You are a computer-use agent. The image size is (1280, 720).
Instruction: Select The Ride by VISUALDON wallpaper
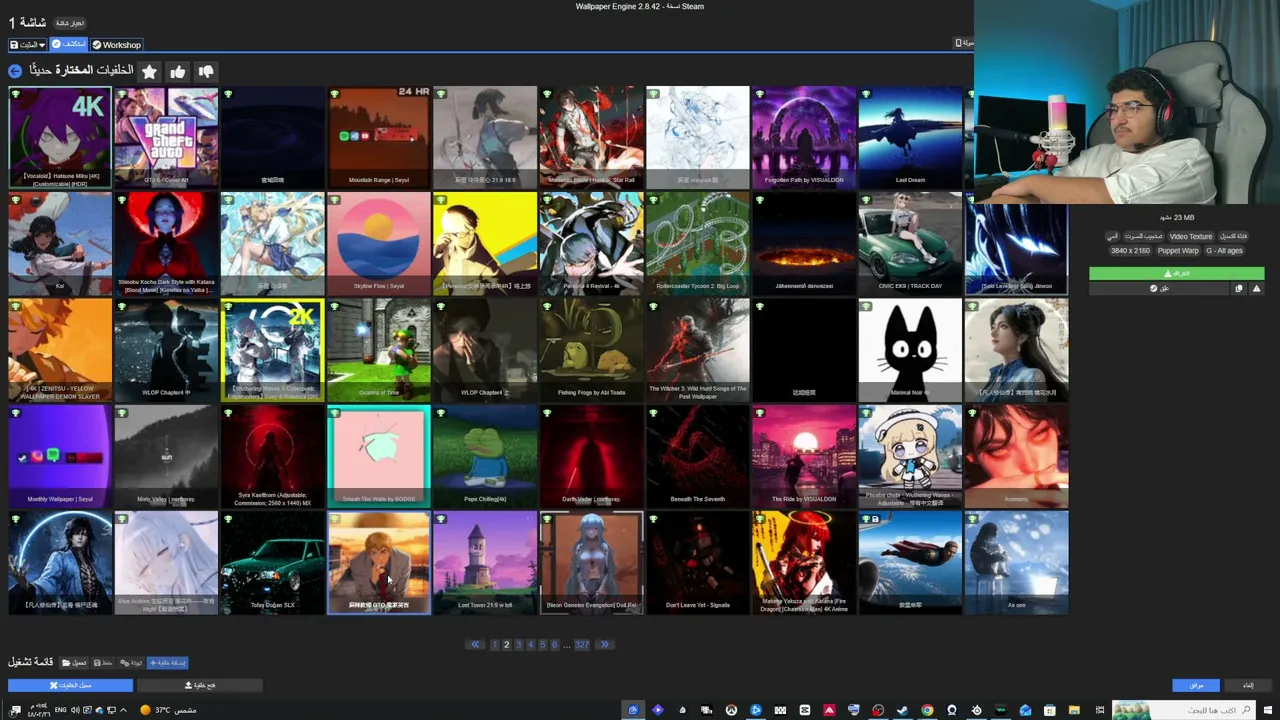804,456
